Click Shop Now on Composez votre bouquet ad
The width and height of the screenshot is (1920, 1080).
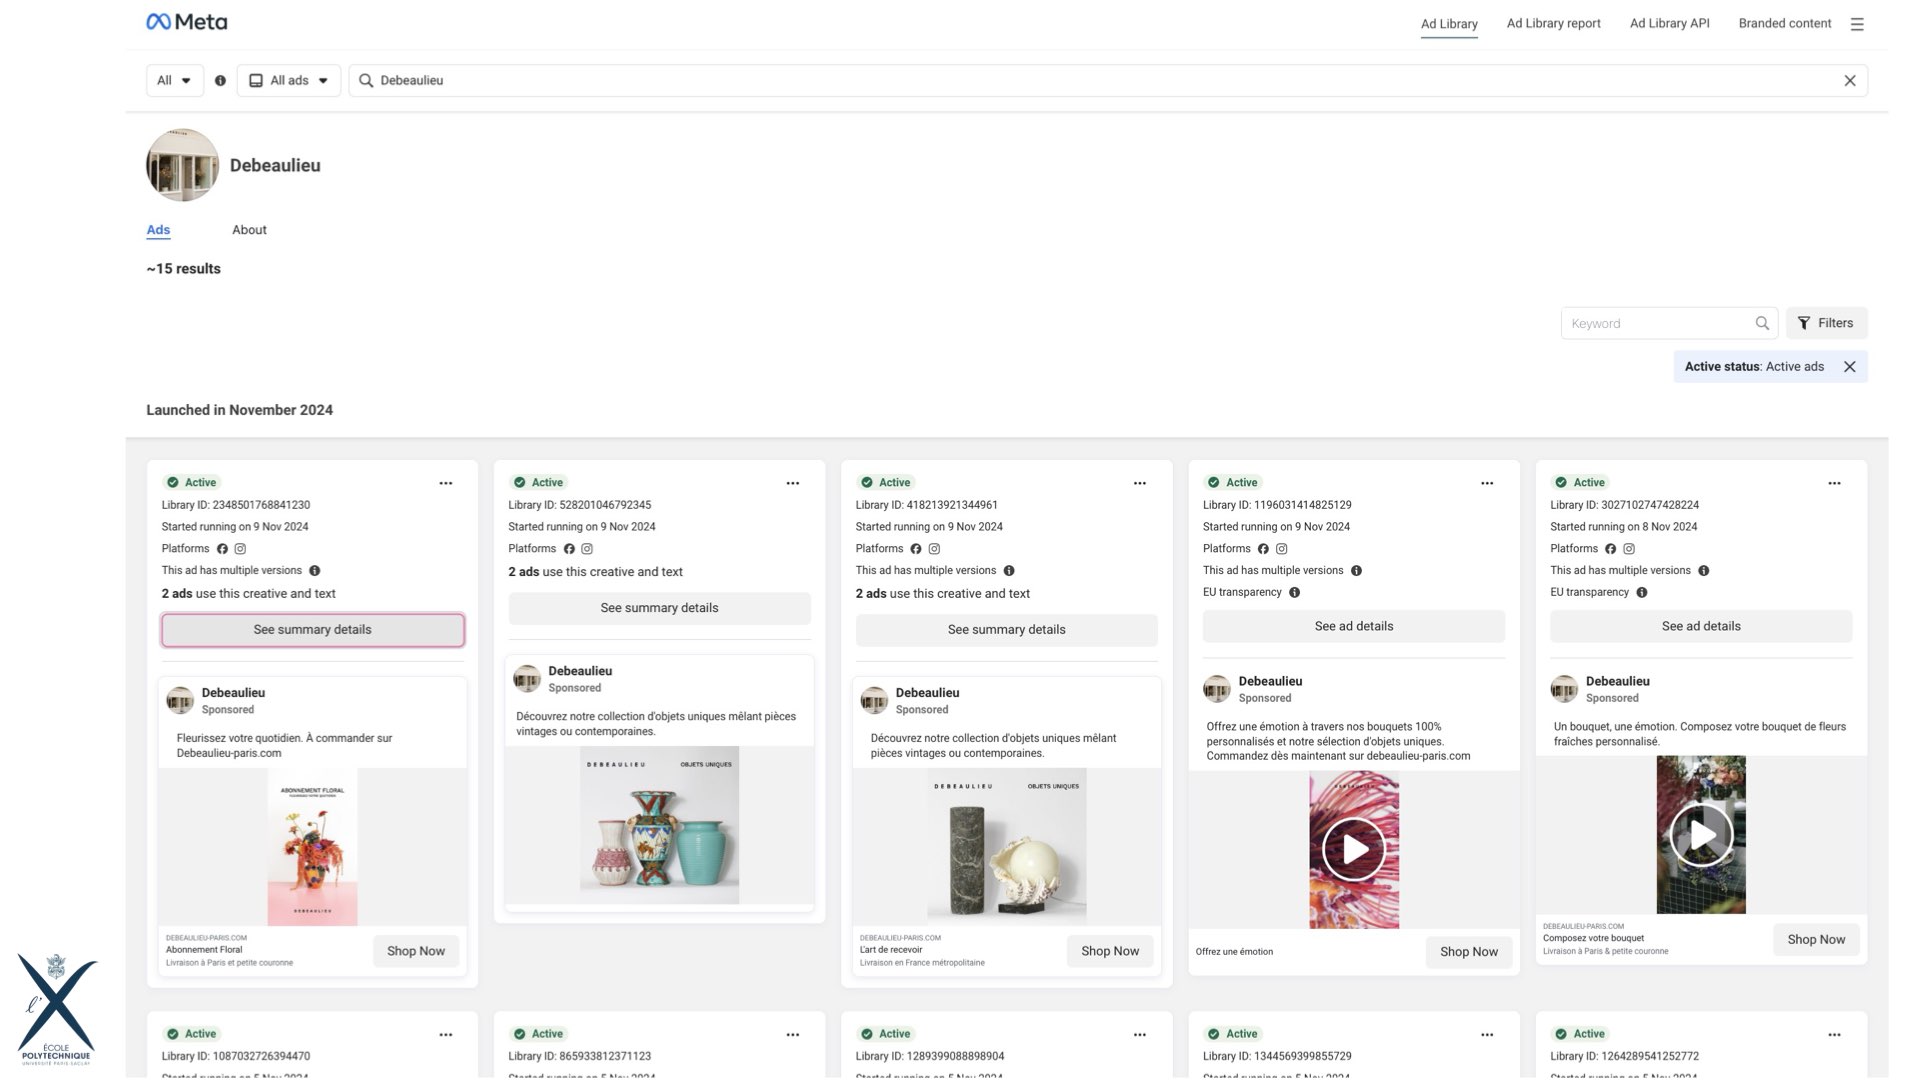[1816, 940]
